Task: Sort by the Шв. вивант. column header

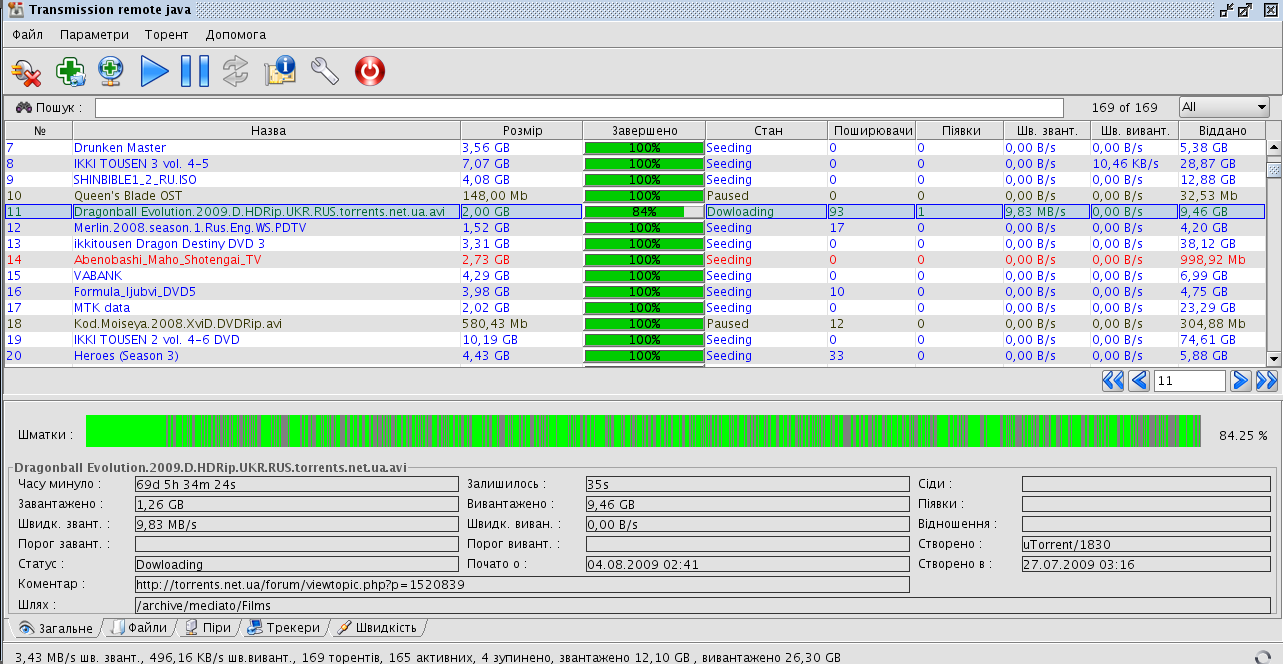Action: click(1135, 131)
